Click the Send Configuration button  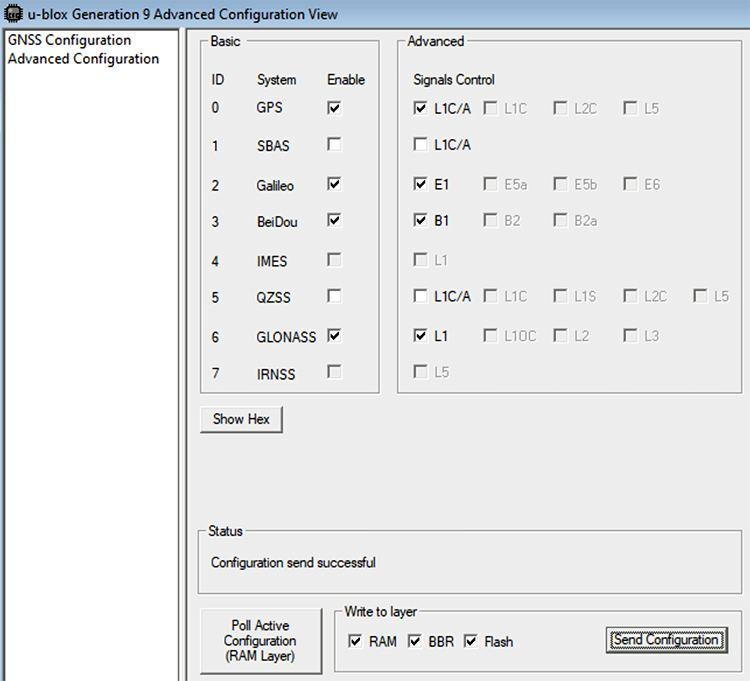(x=666, y=640)
